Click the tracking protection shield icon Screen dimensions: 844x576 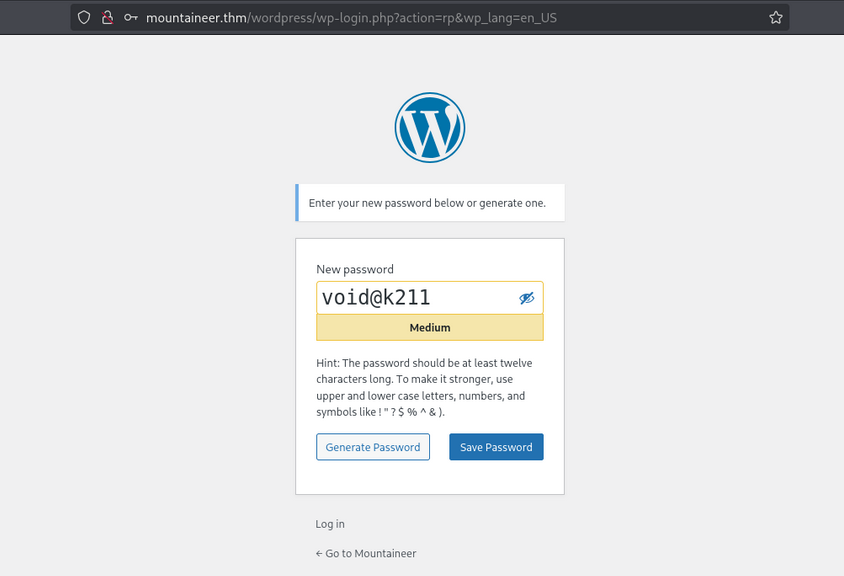(x=84, y=17)
